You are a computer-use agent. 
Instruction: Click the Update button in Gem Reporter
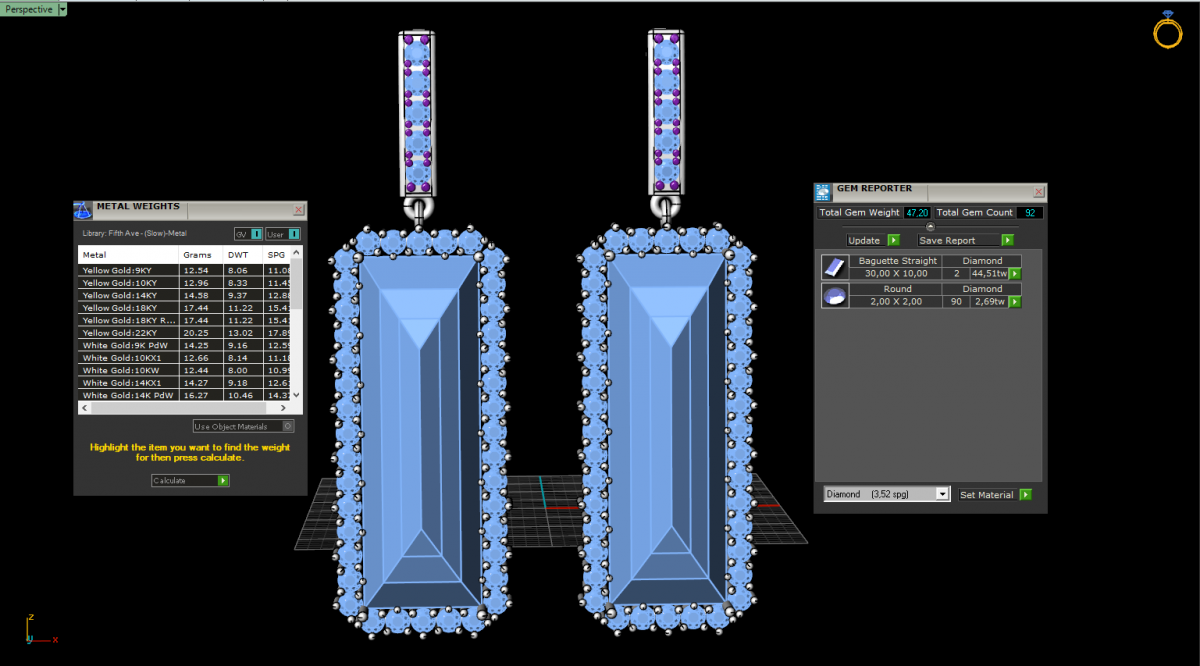pyautogui.click(x=864, y=240)
